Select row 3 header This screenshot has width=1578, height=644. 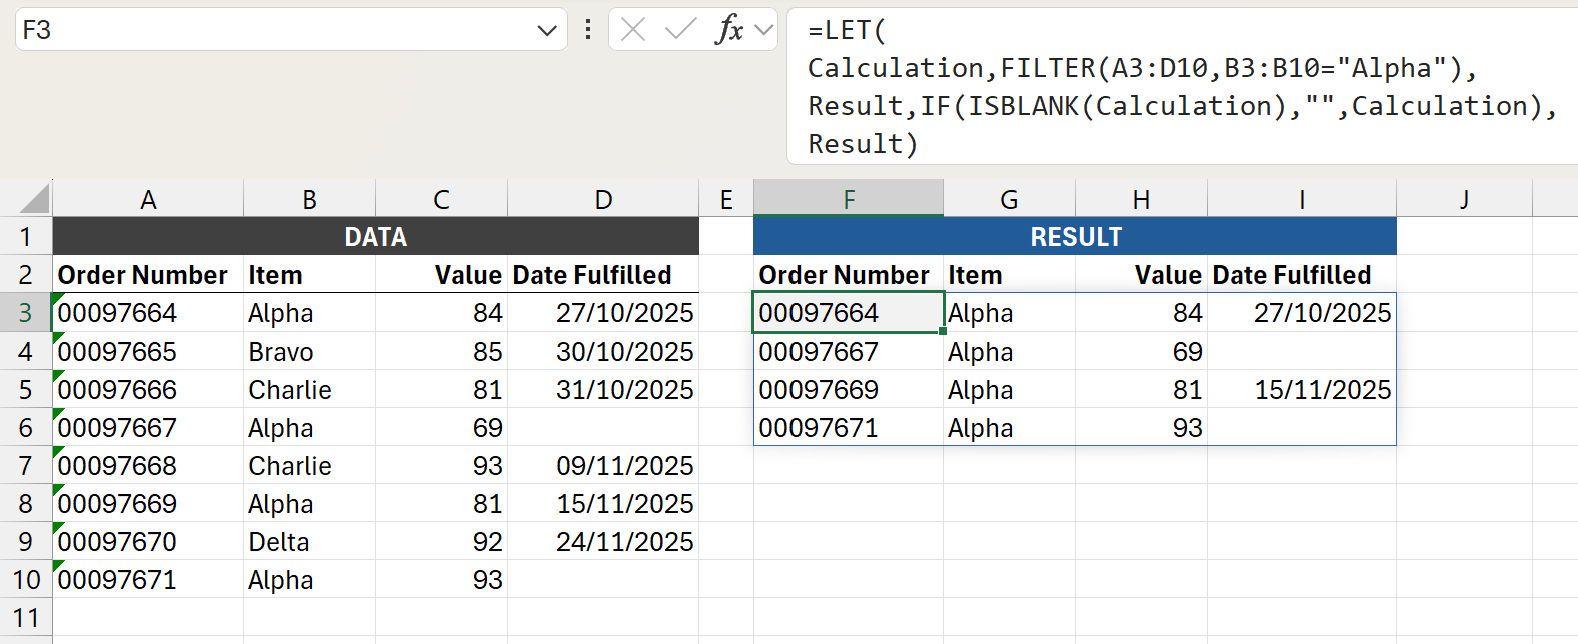pos(26,313)
